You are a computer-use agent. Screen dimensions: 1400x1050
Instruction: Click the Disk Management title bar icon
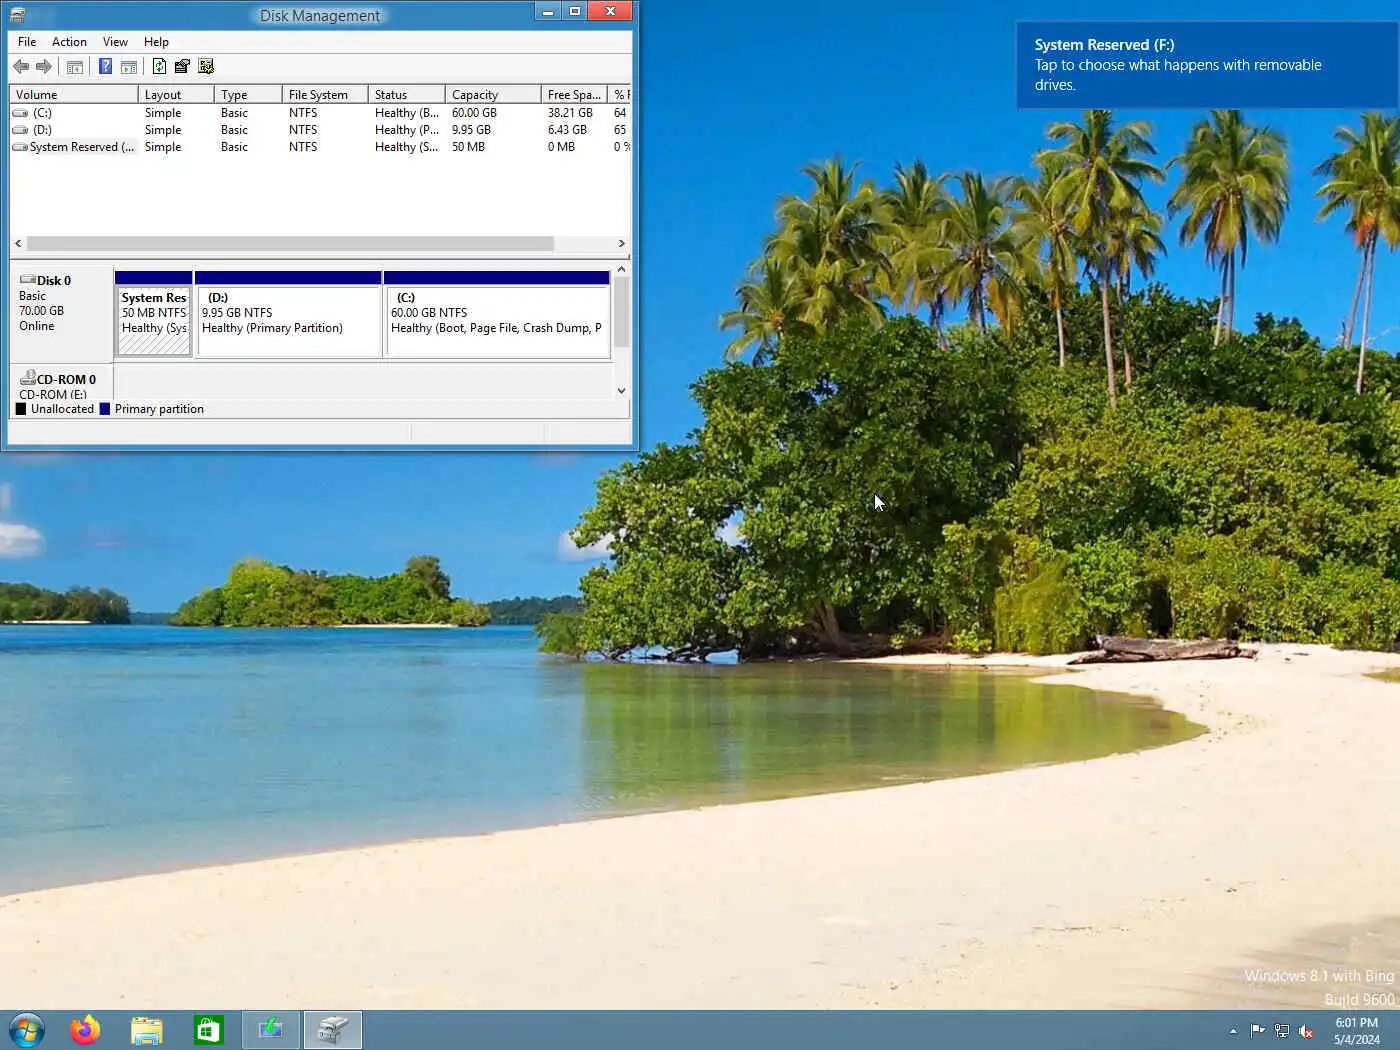pyautogui.click(x=17, y=15)
